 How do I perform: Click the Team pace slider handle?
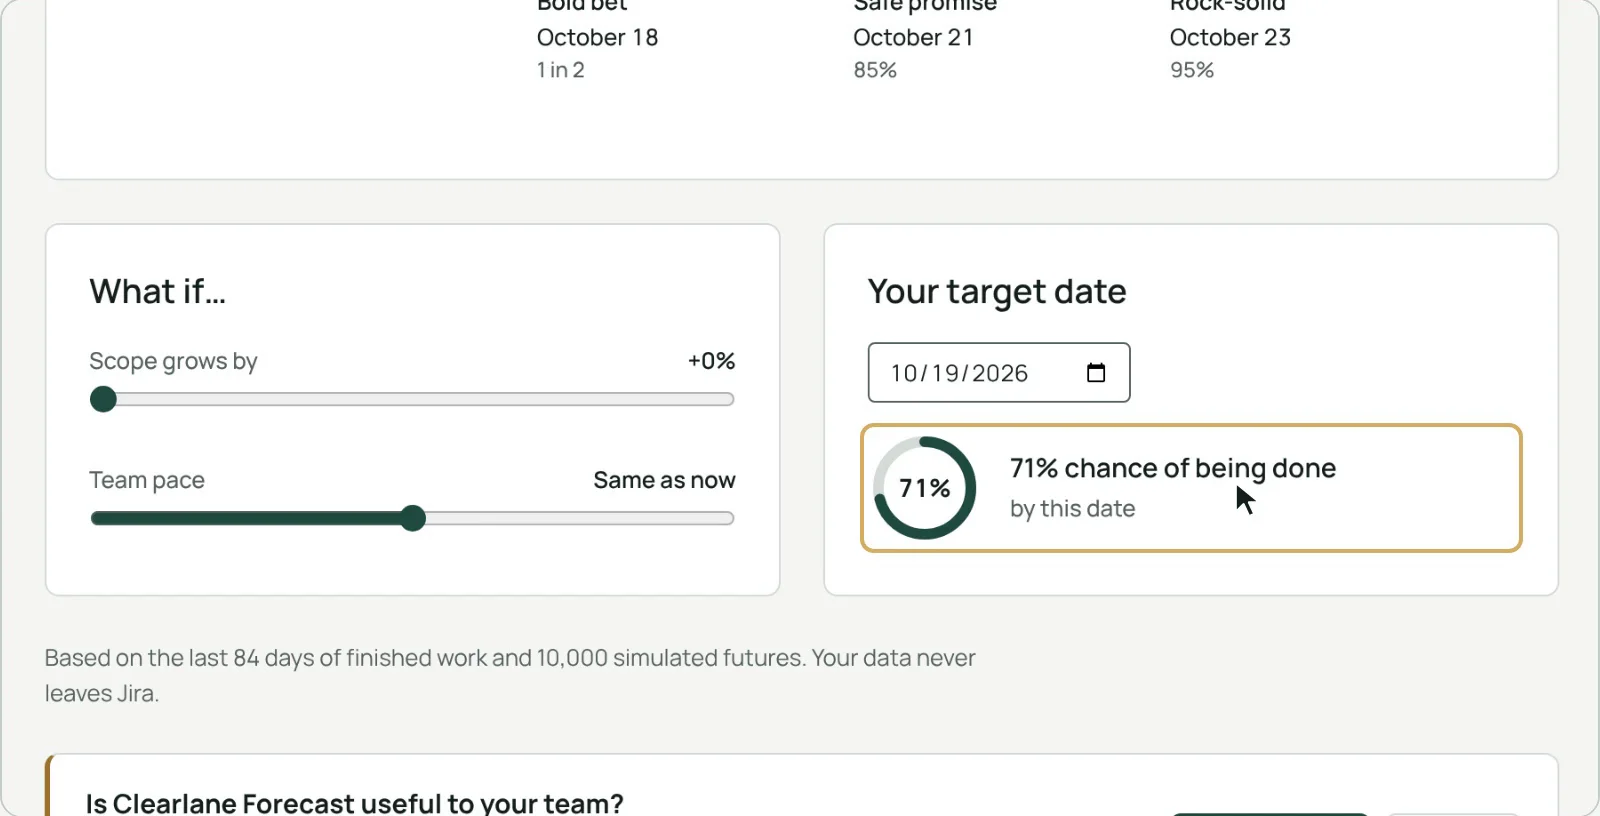pyautogui.click(x=413, y=518)
